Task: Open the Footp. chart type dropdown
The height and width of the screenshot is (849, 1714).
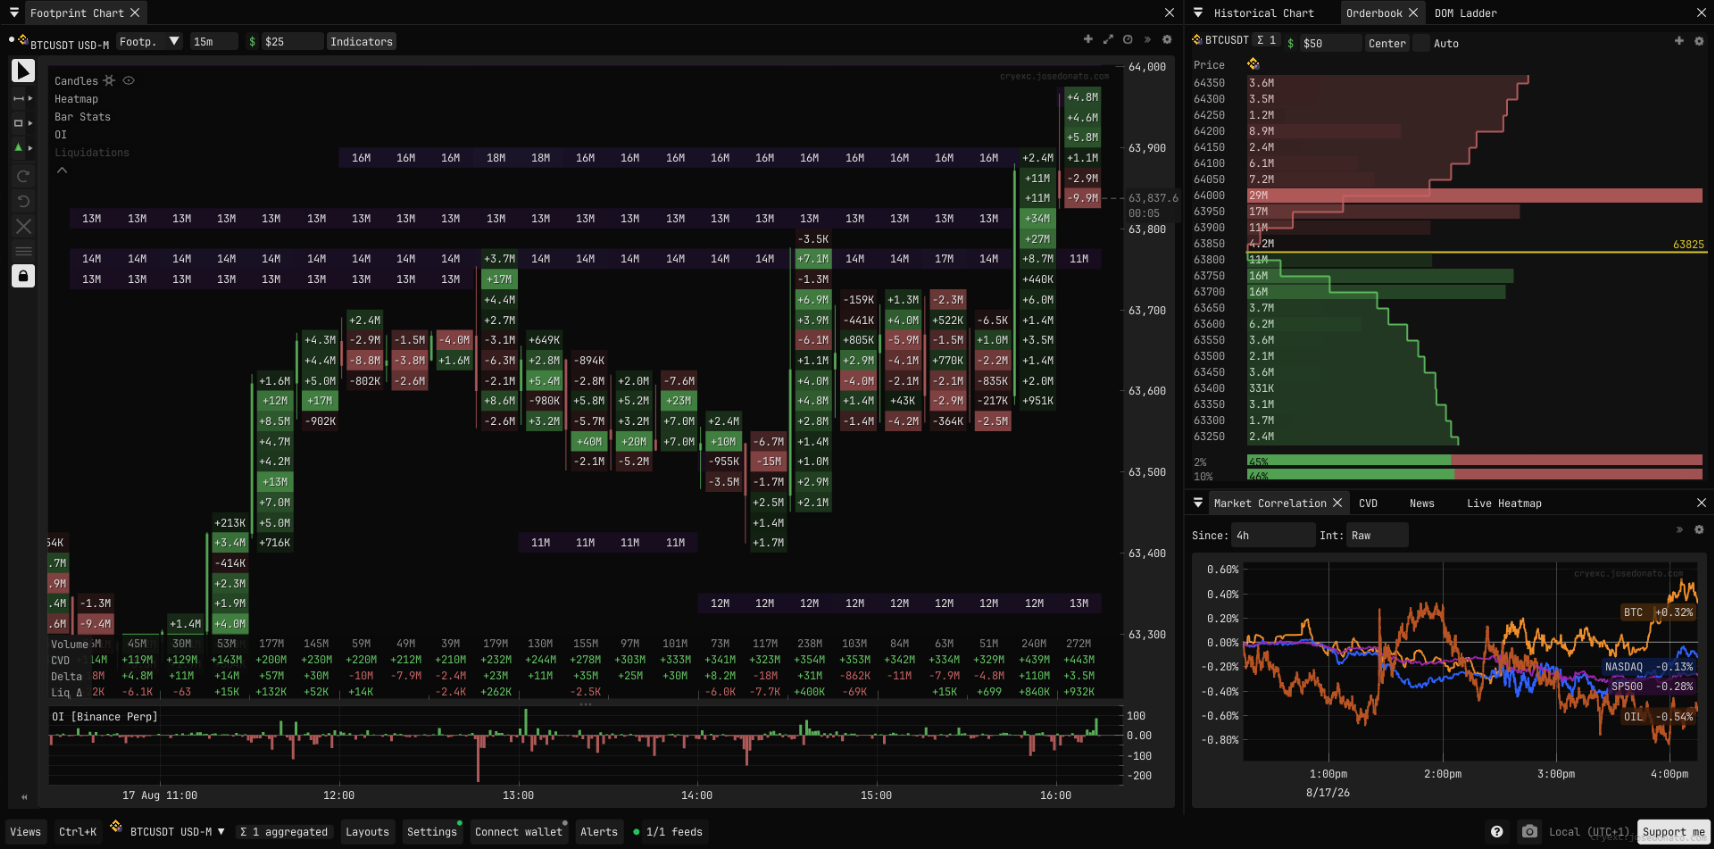Action: point(149,42)
